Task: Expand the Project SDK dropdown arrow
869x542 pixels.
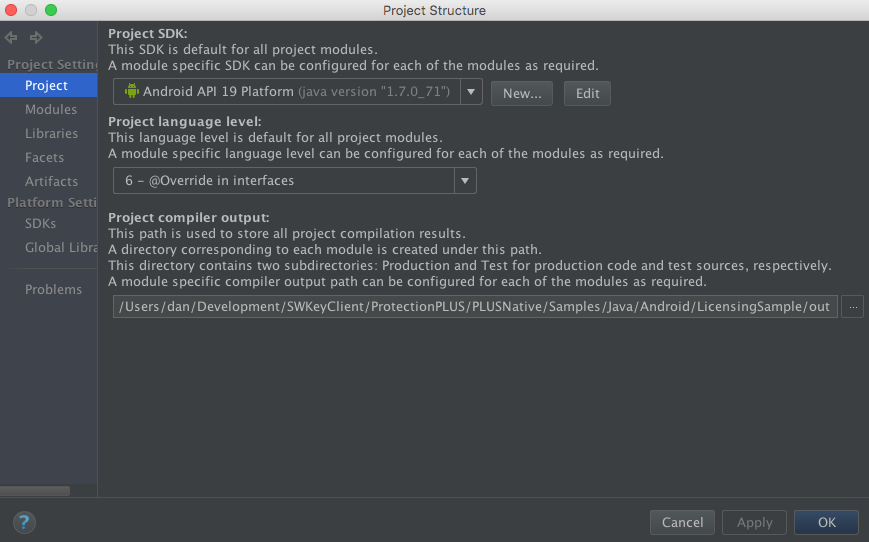Action: click(x=471, y=92)
